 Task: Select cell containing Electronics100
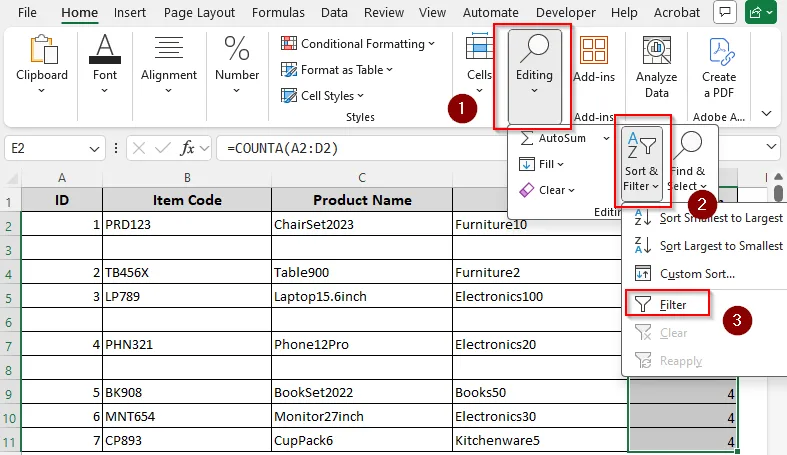point(539,296)
